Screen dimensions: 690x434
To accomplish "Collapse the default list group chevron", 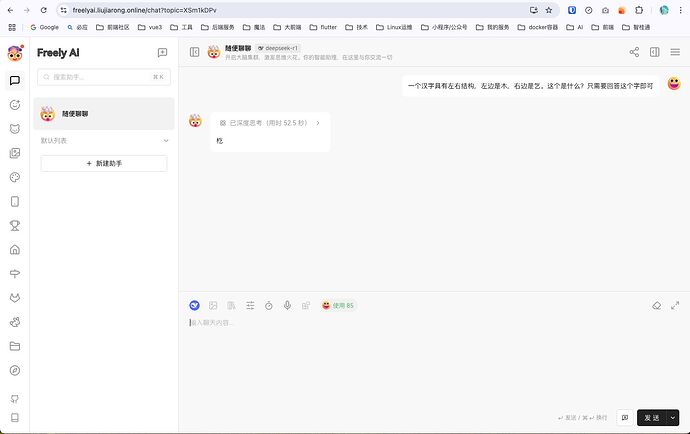I will click(166, 141).
